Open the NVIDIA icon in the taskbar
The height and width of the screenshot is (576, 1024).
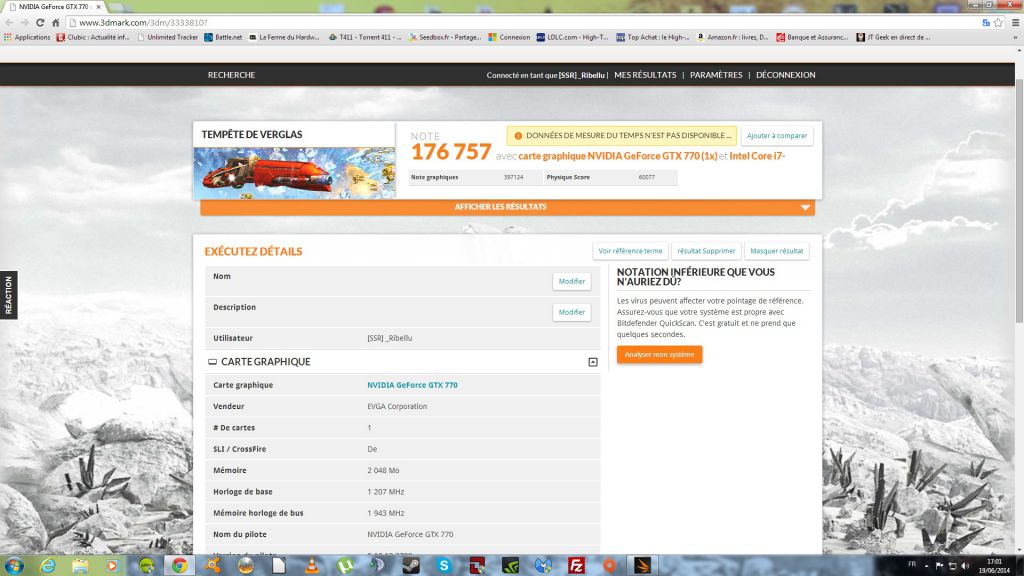pos(510,566)
